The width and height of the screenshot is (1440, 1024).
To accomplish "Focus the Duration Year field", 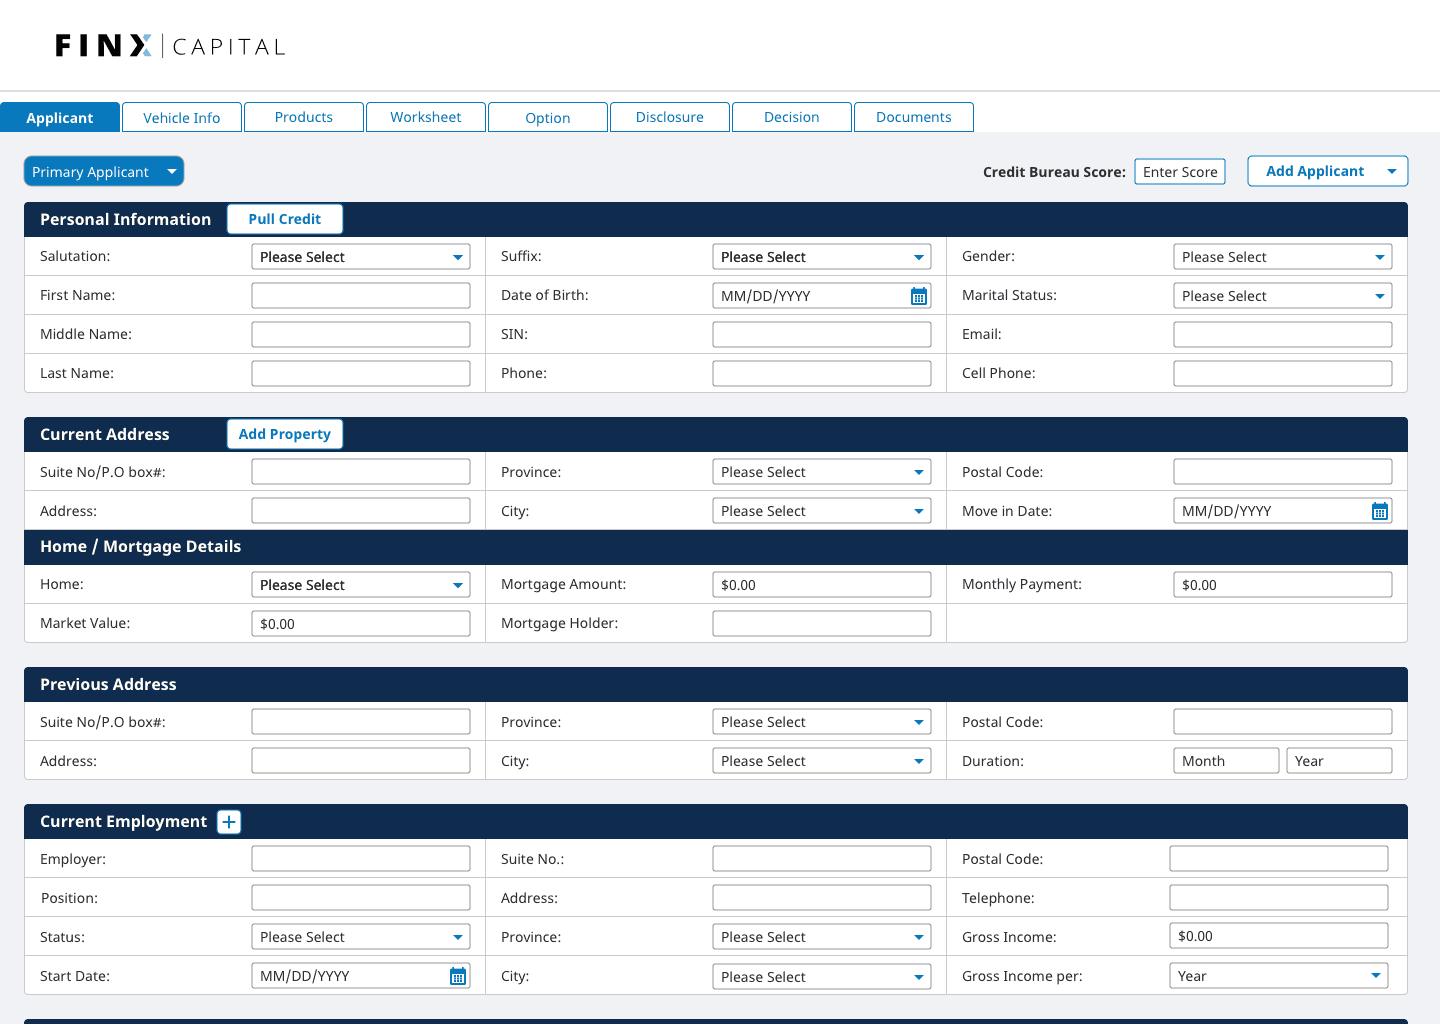I will point(1339,761).
